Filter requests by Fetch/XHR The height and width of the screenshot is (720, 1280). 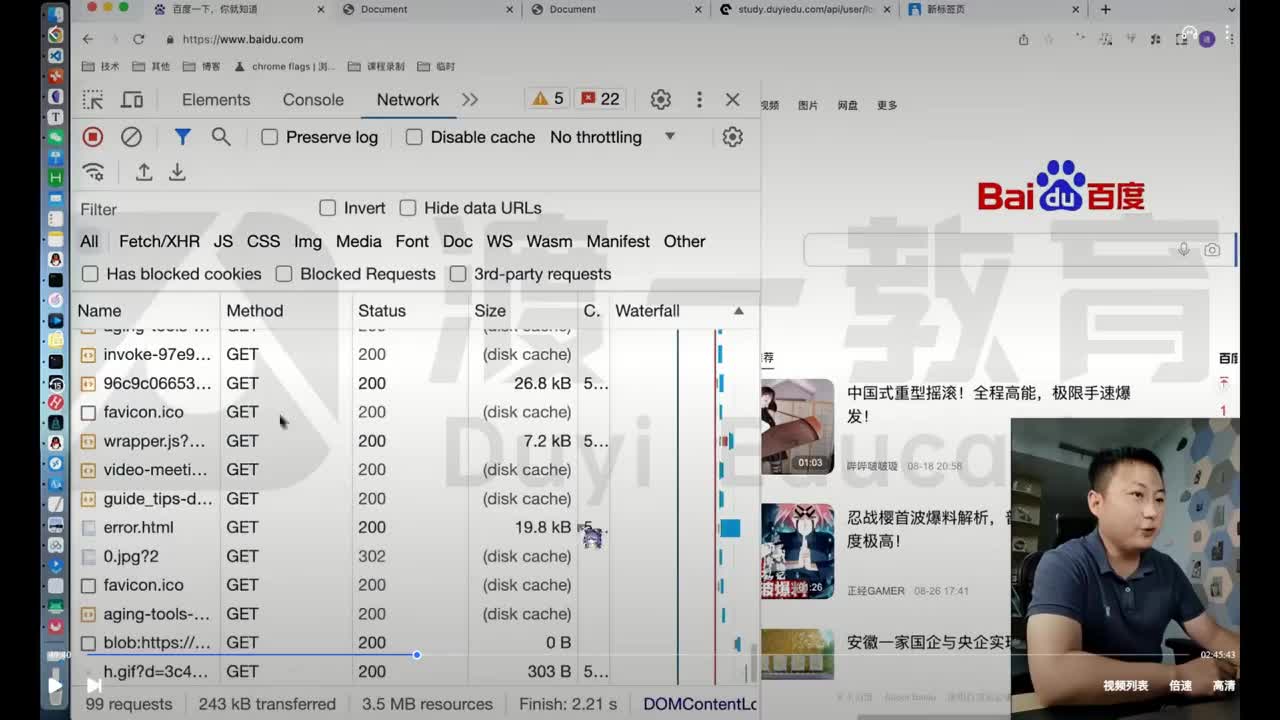[159, 241]
